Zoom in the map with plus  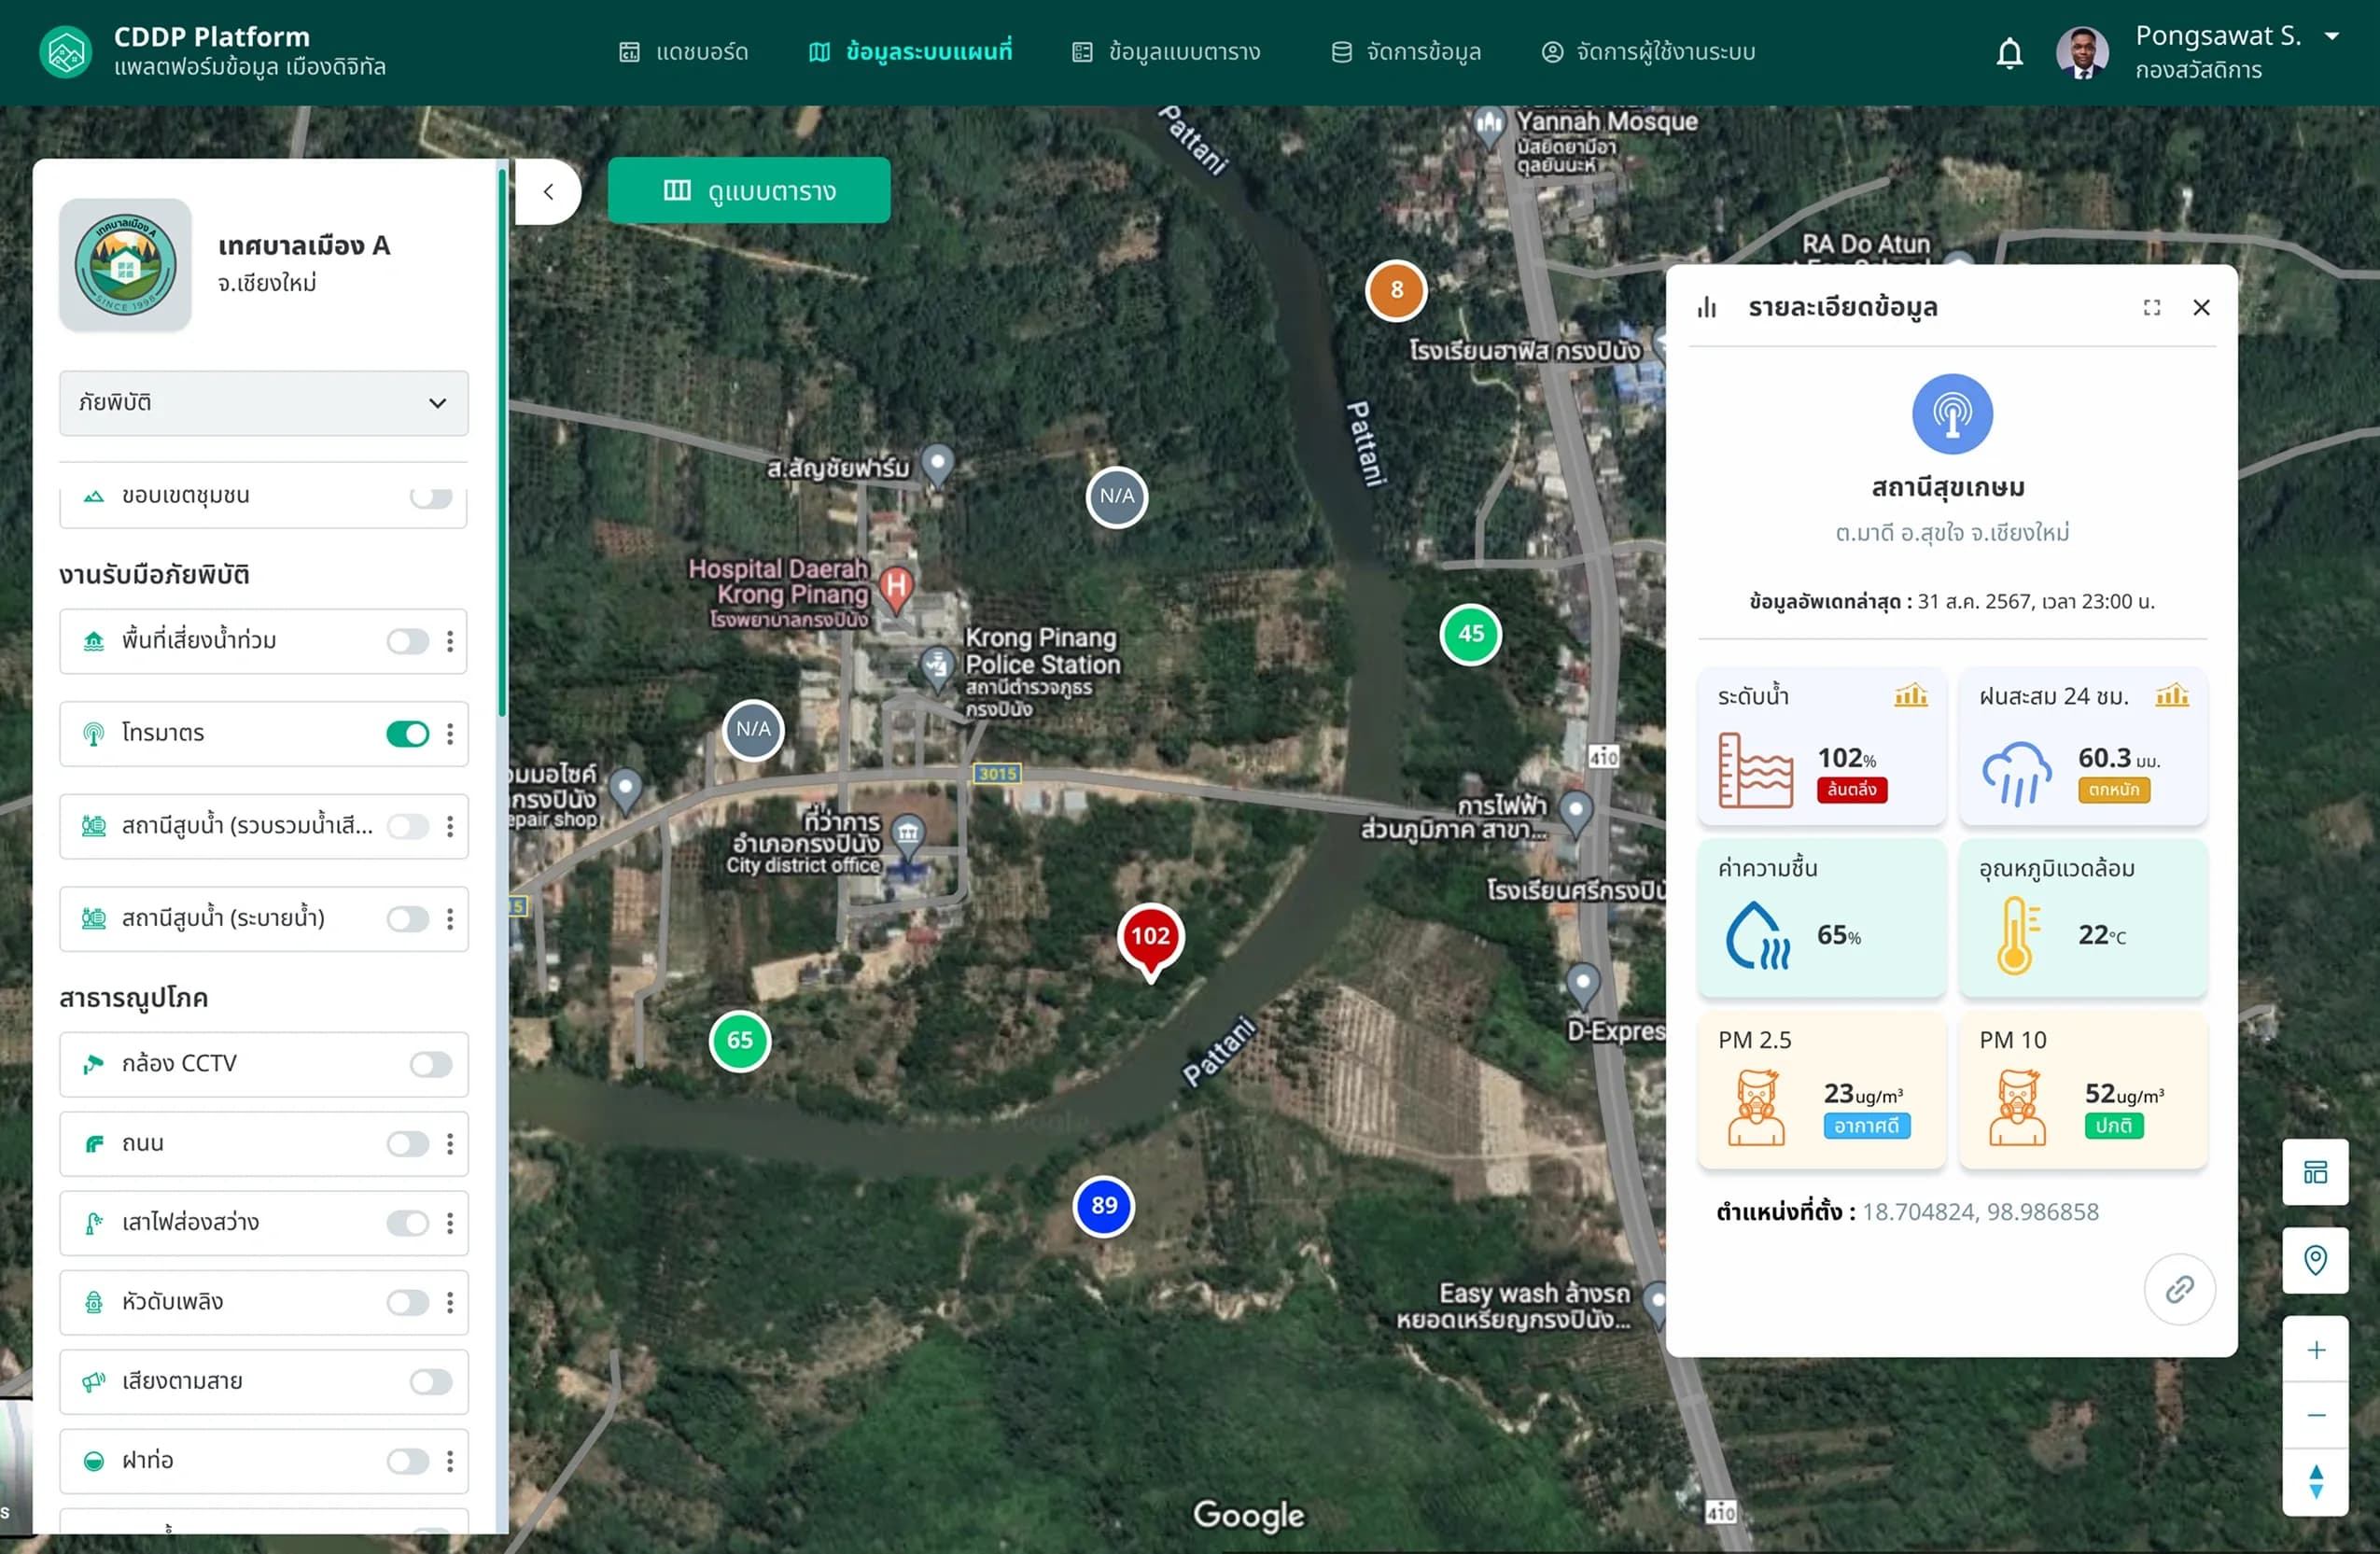point(2315,1350)
